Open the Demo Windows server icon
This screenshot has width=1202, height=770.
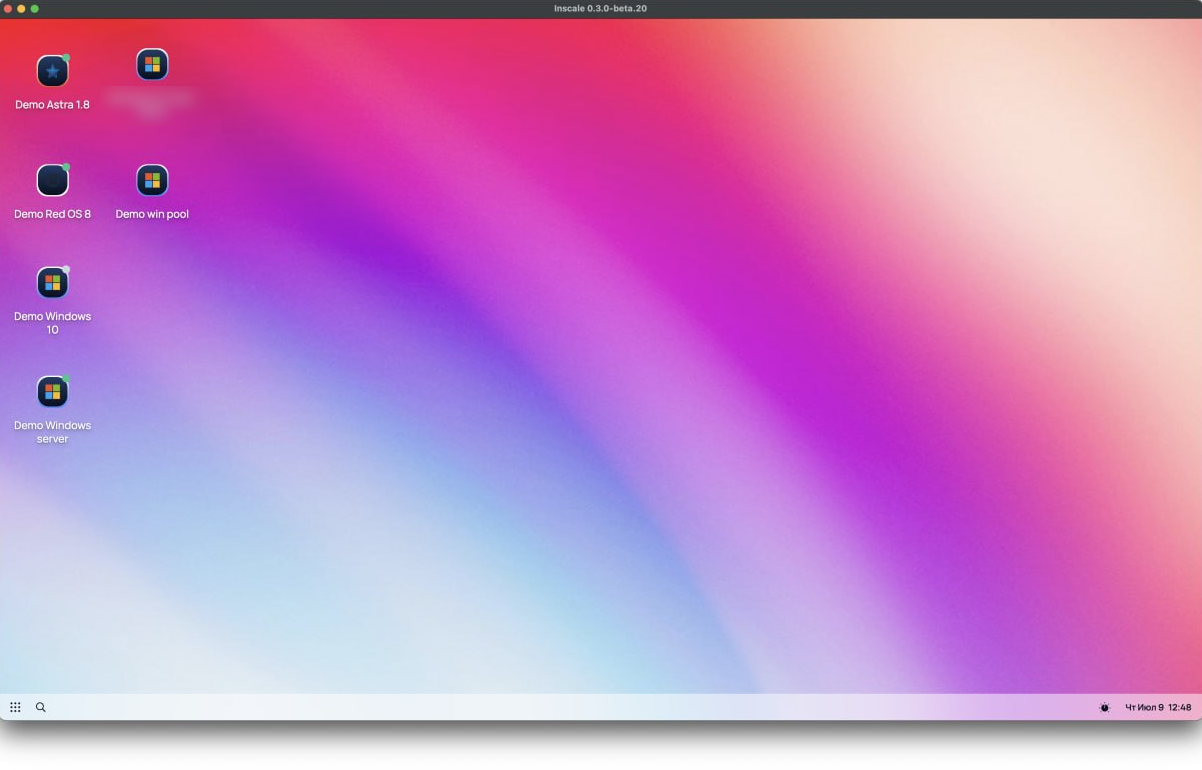[x=52, y=392]
